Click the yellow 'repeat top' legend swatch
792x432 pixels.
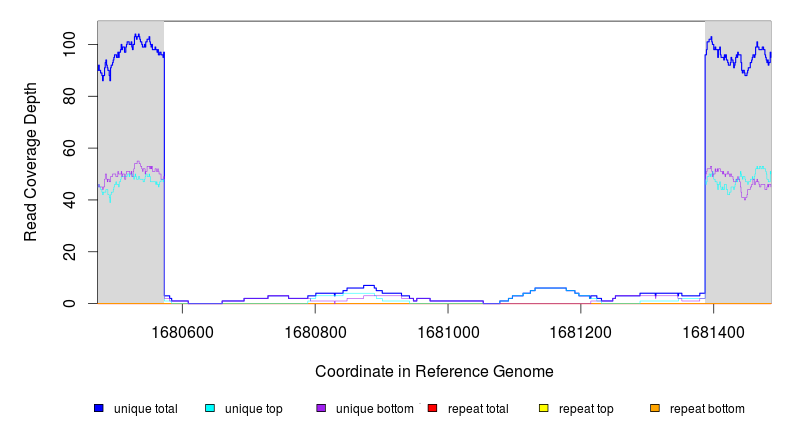pyautogui.click(x=544, y=409)
